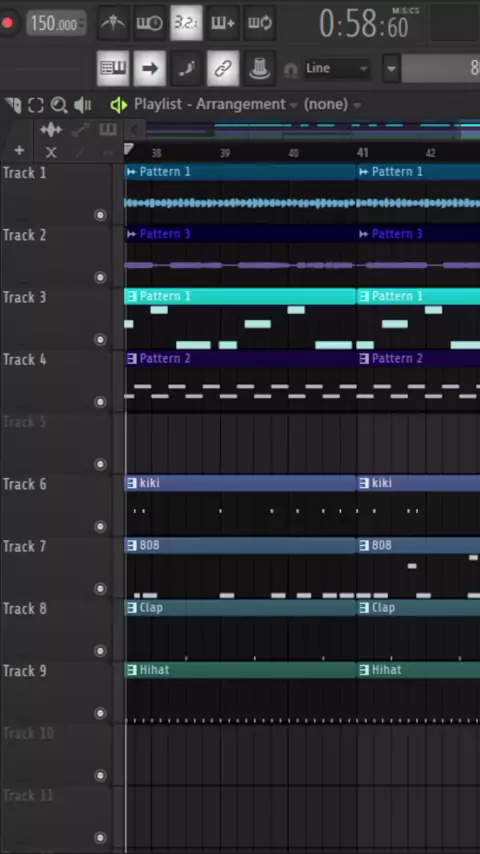Show automation clips icon in picker
The image size is (480, 854).
pyautogui.click(x=81, y=130)
